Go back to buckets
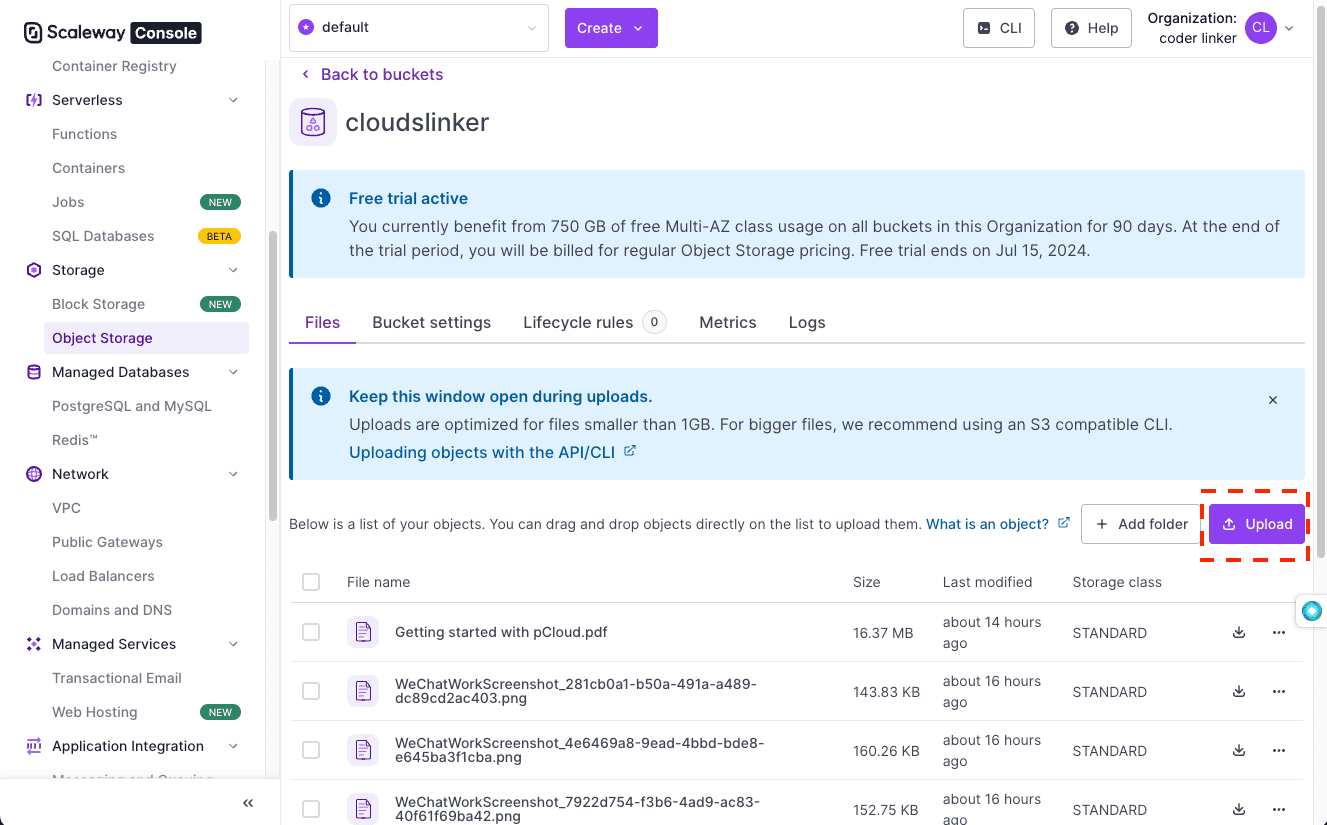1327x825 pixels. pyautogui.click(x=371, y=74)
